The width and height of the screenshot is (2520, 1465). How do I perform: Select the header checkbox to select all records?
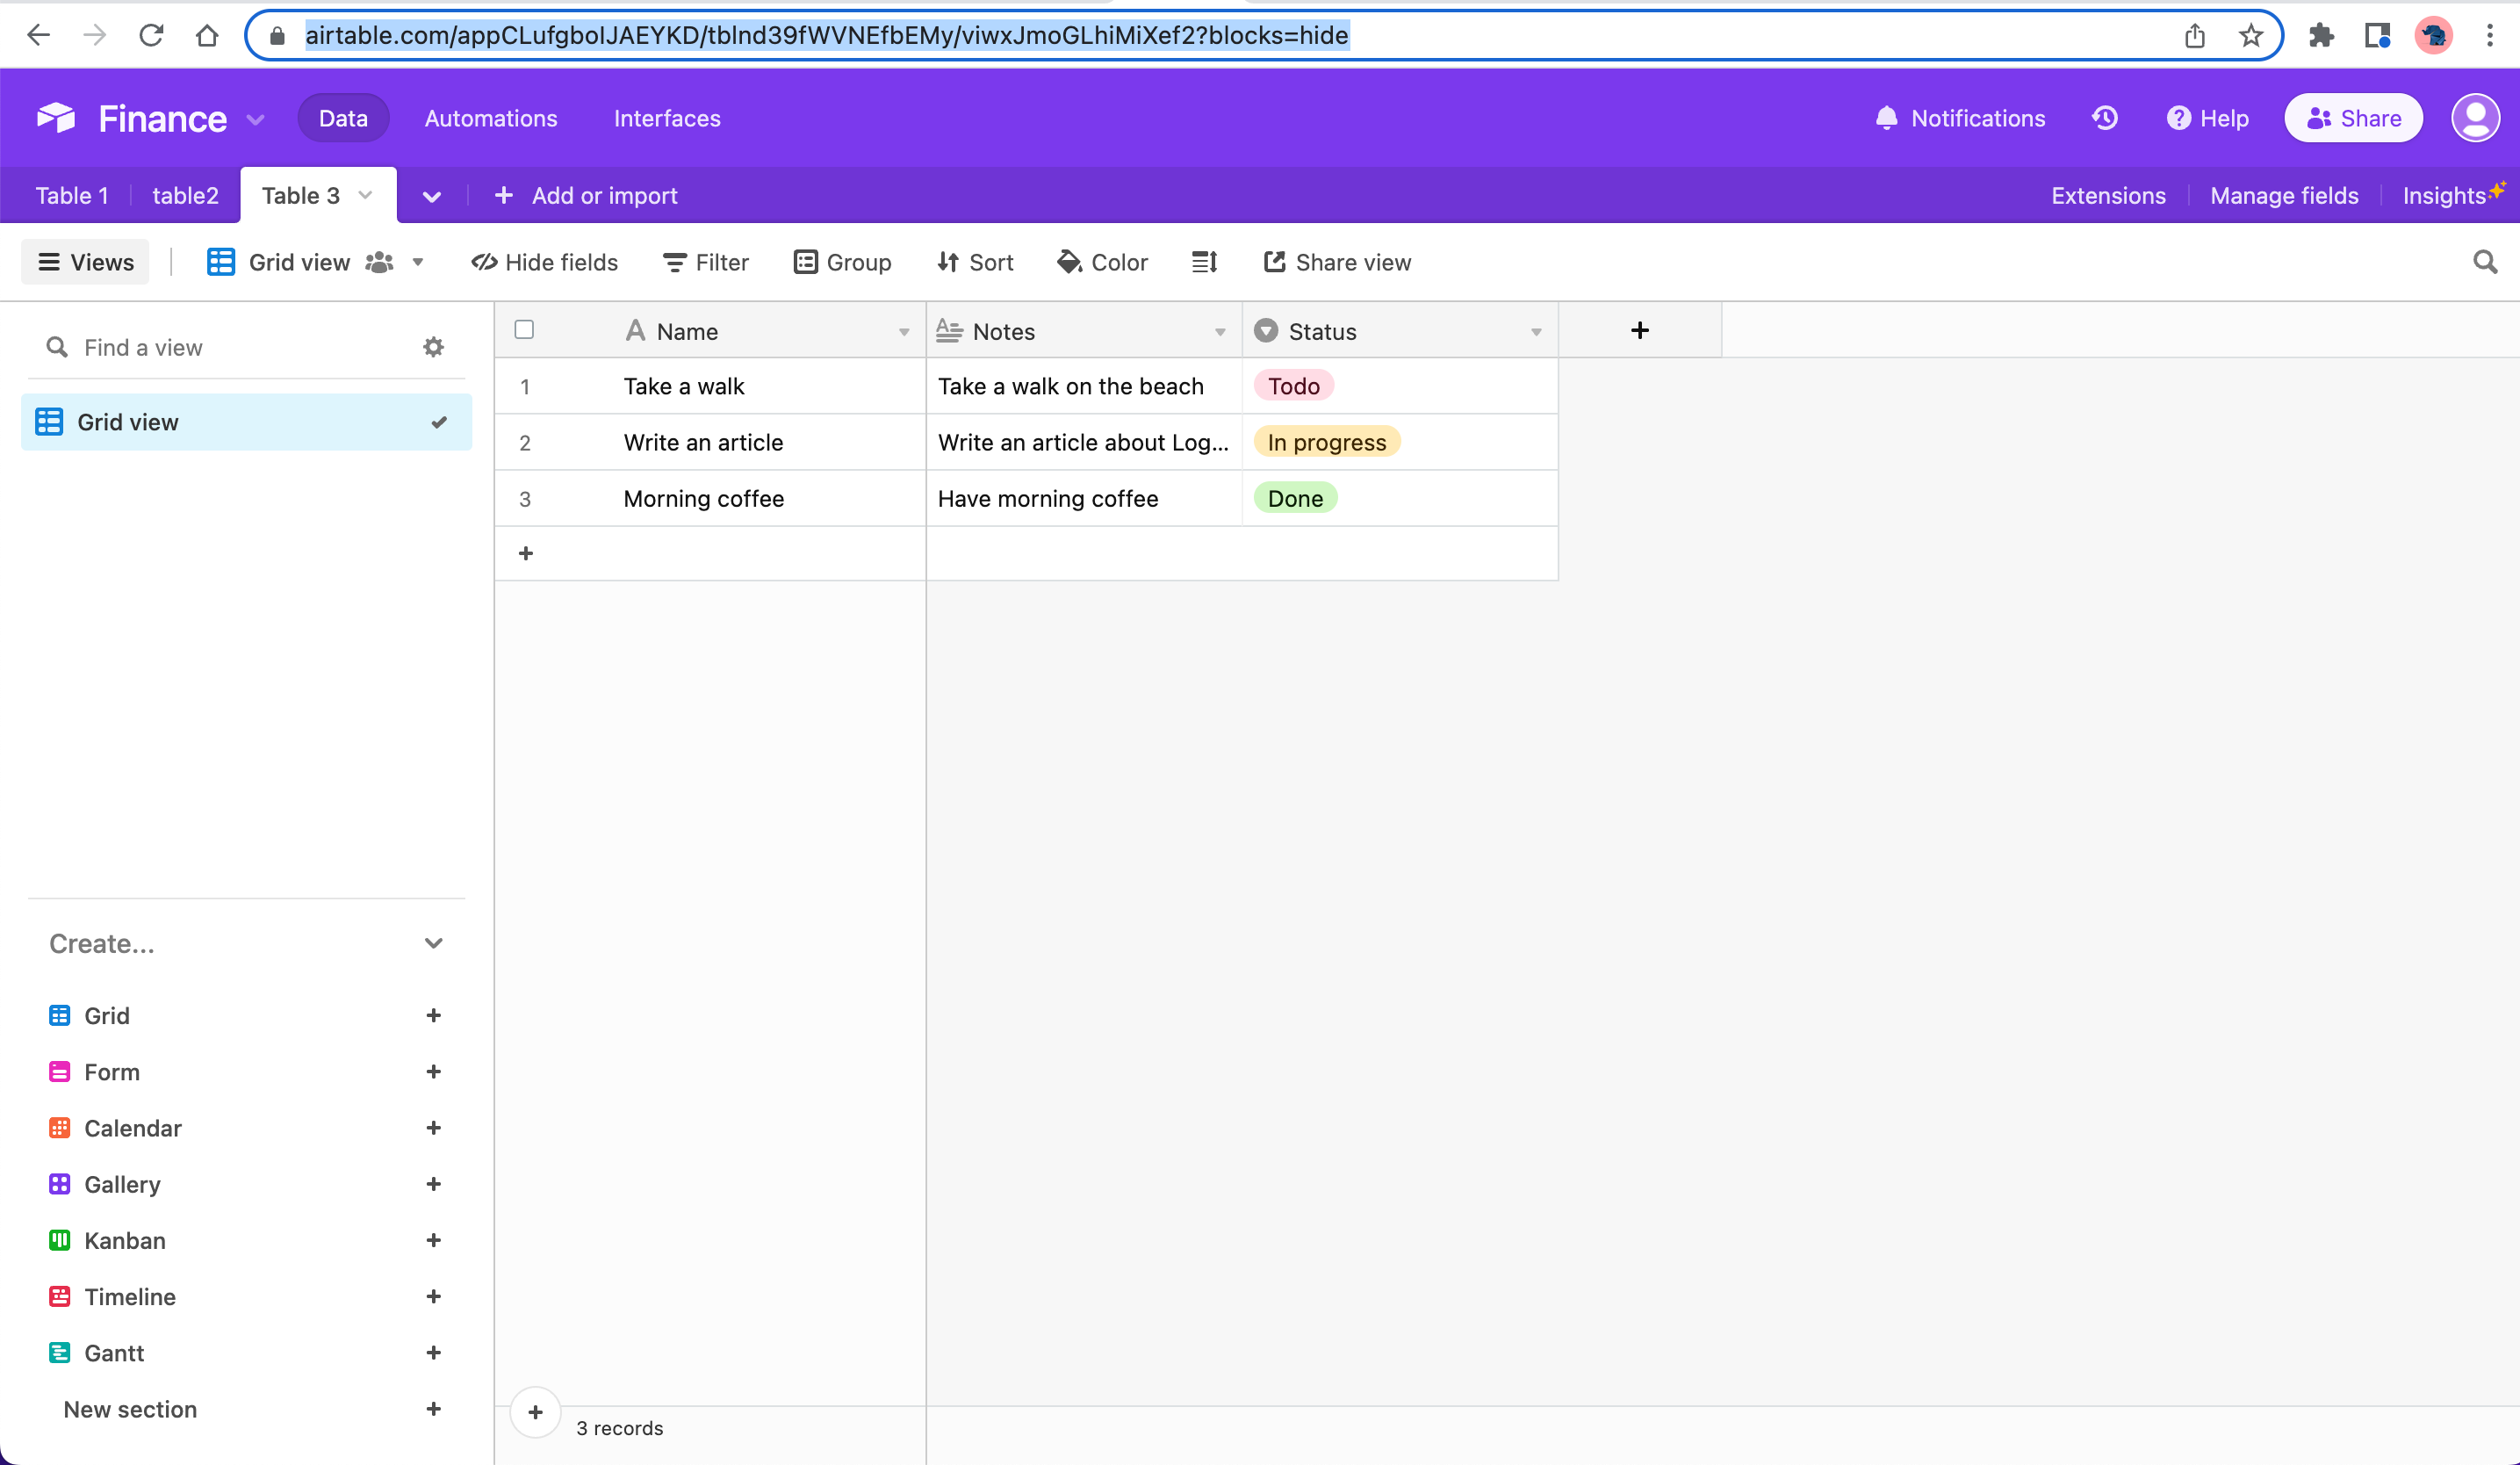click(x=524, y=329)
